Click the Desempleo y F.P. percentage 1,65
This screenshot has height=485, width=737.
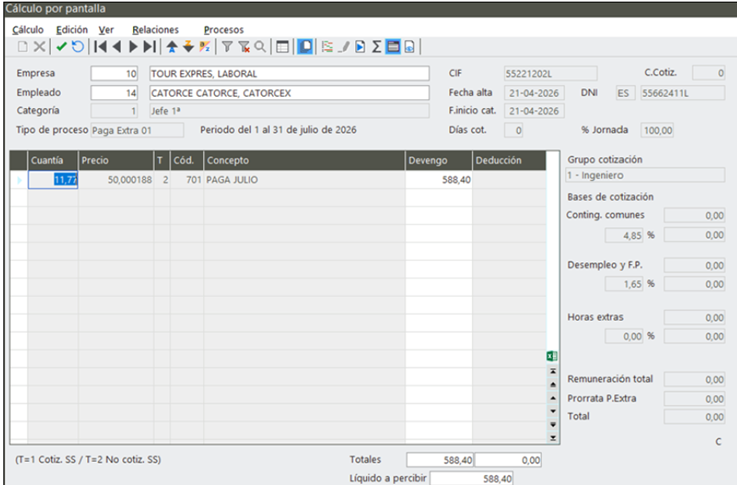(x=624, y=284)
